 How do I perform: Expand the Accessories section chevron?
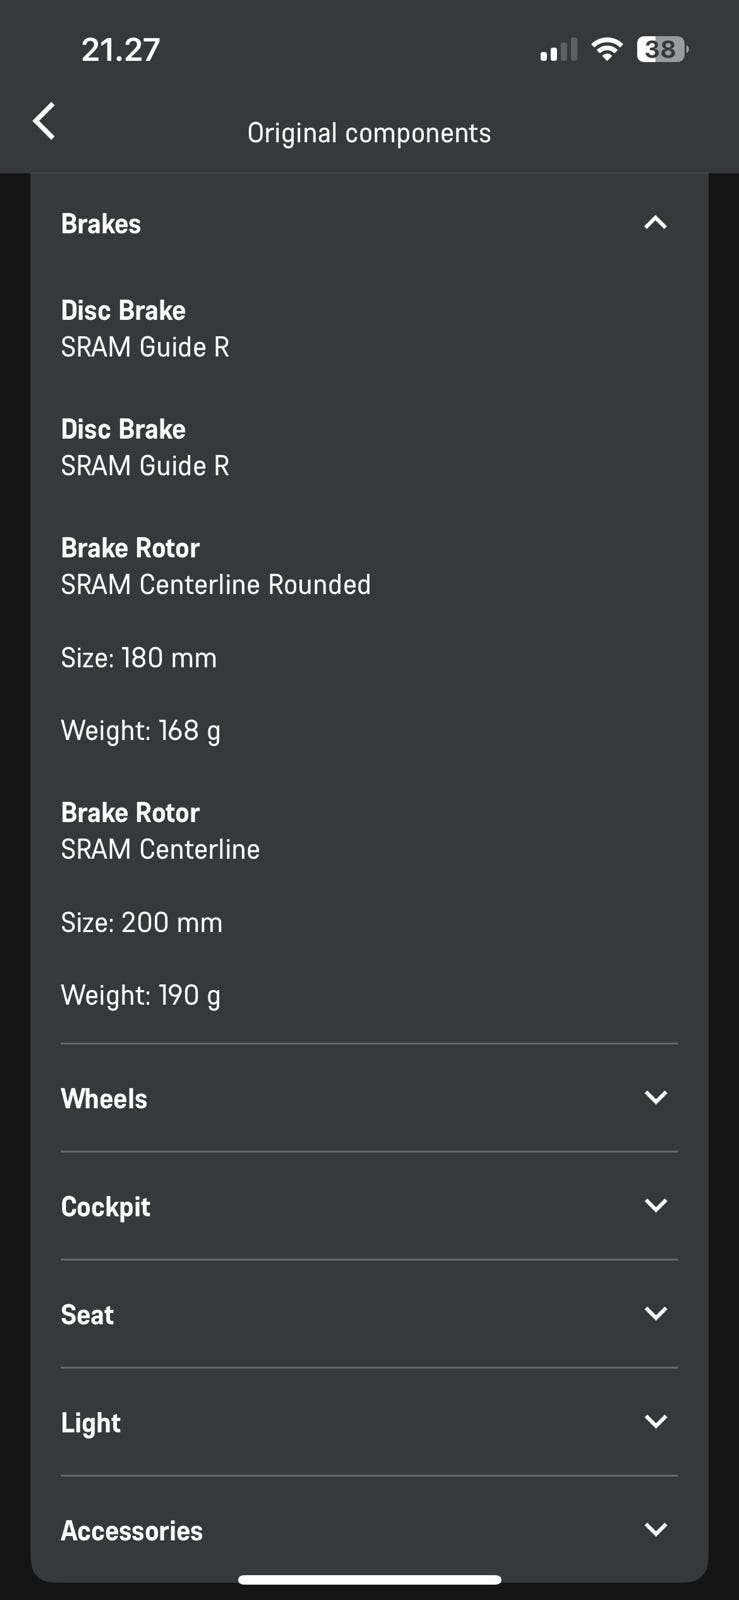655,1530
